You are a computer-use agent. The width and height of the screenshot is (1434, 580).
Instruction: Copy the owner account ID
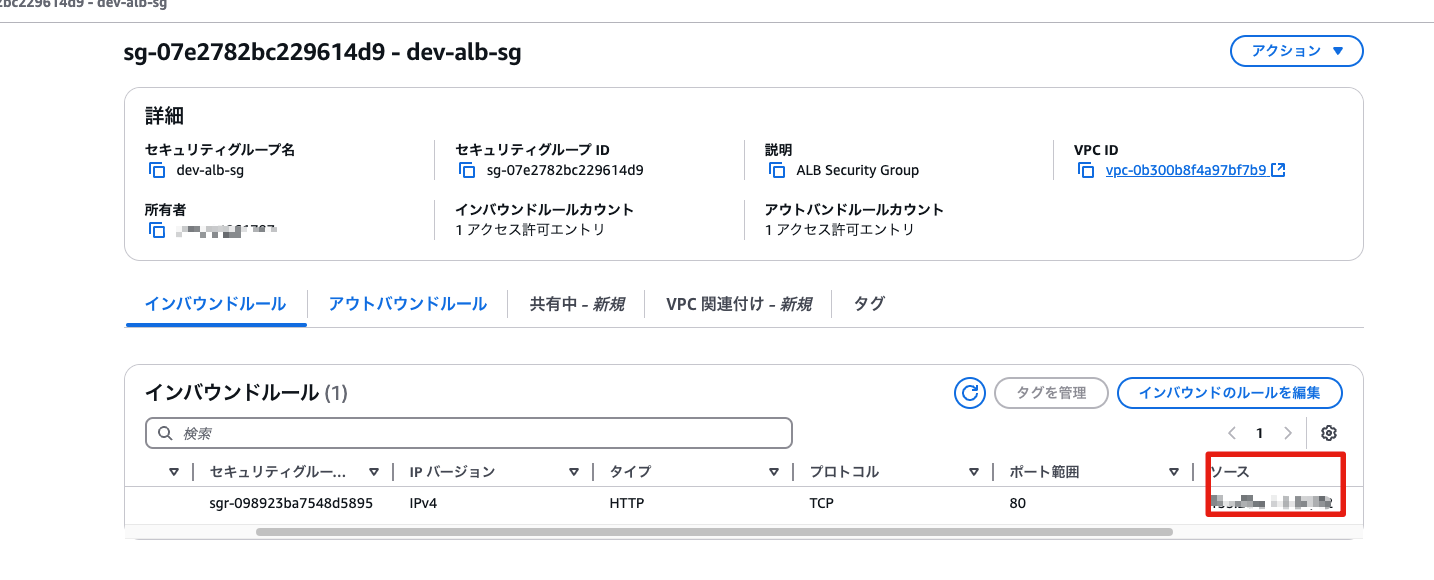point(157,230)
